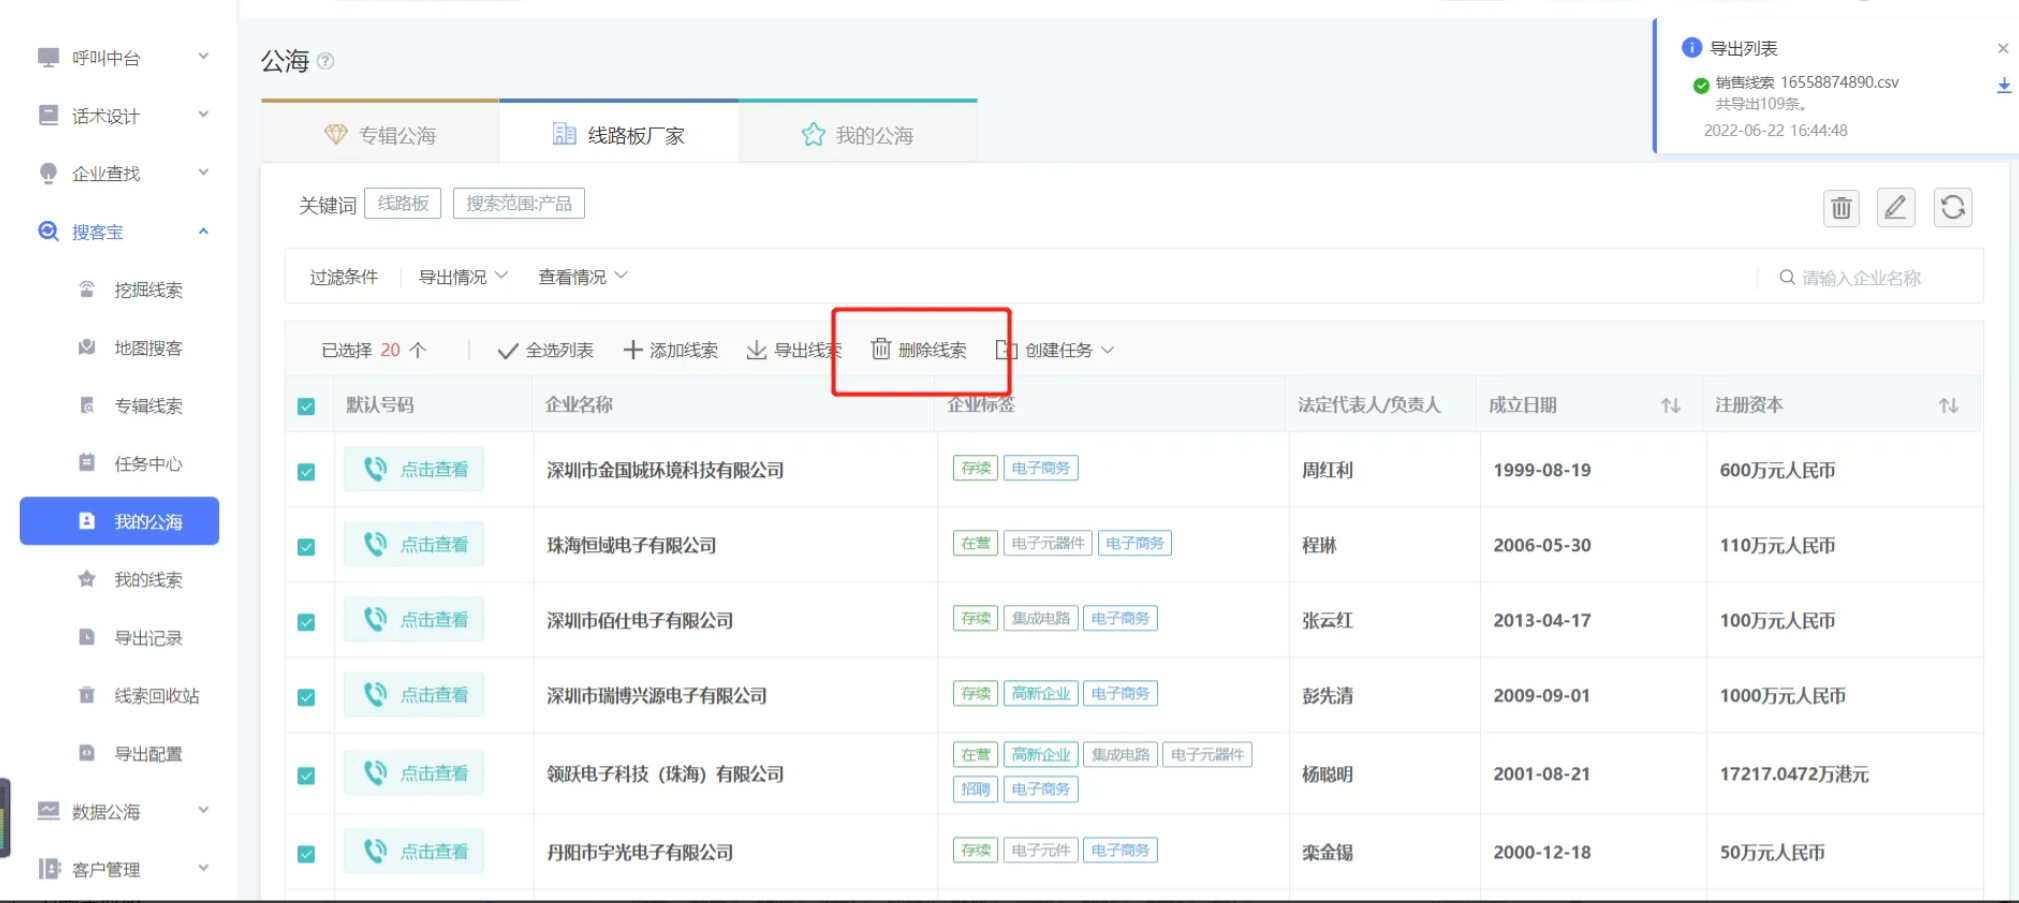Screen dimensions: 2019x903
Task: Uncheck the select-all header checkbox
Action: [306, 406]
